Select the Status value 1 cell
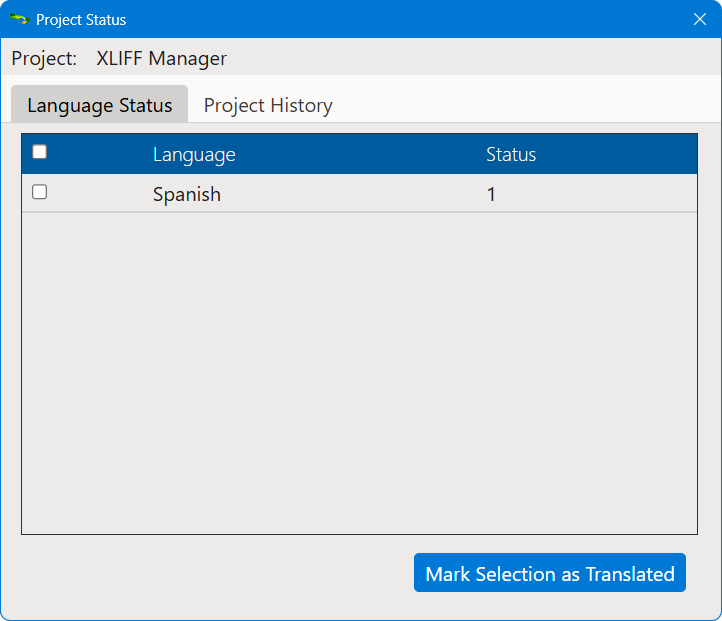Screen dimensions: 722x621 [x=491, y=194]
